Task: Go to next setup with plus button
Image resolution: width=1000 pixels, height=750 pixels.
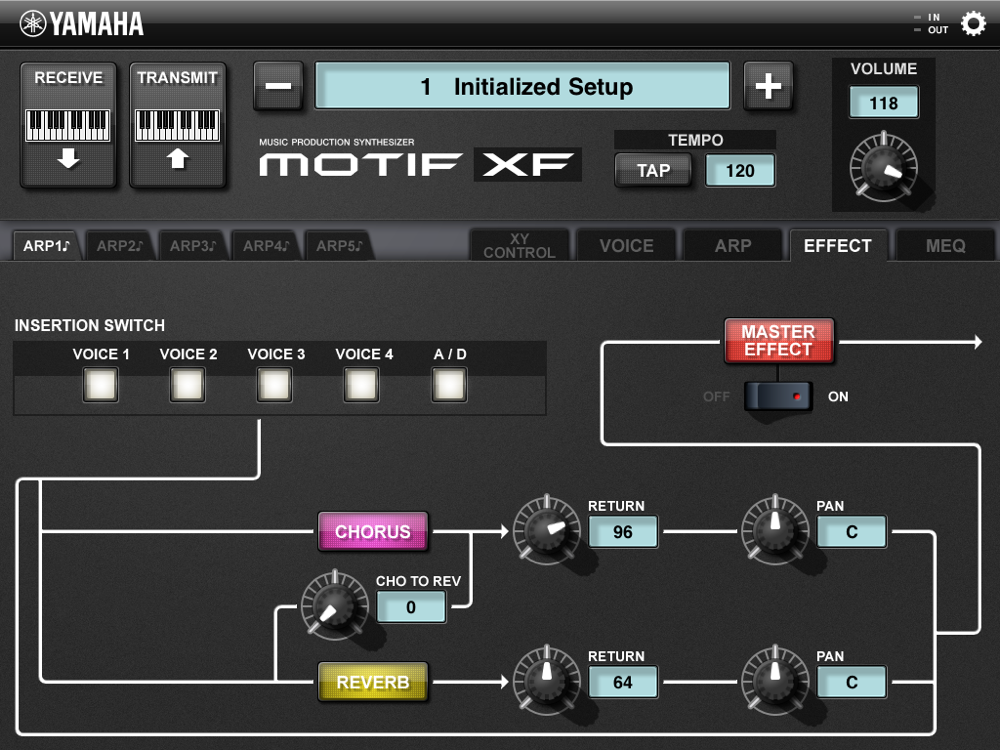Action: (768, 86)
